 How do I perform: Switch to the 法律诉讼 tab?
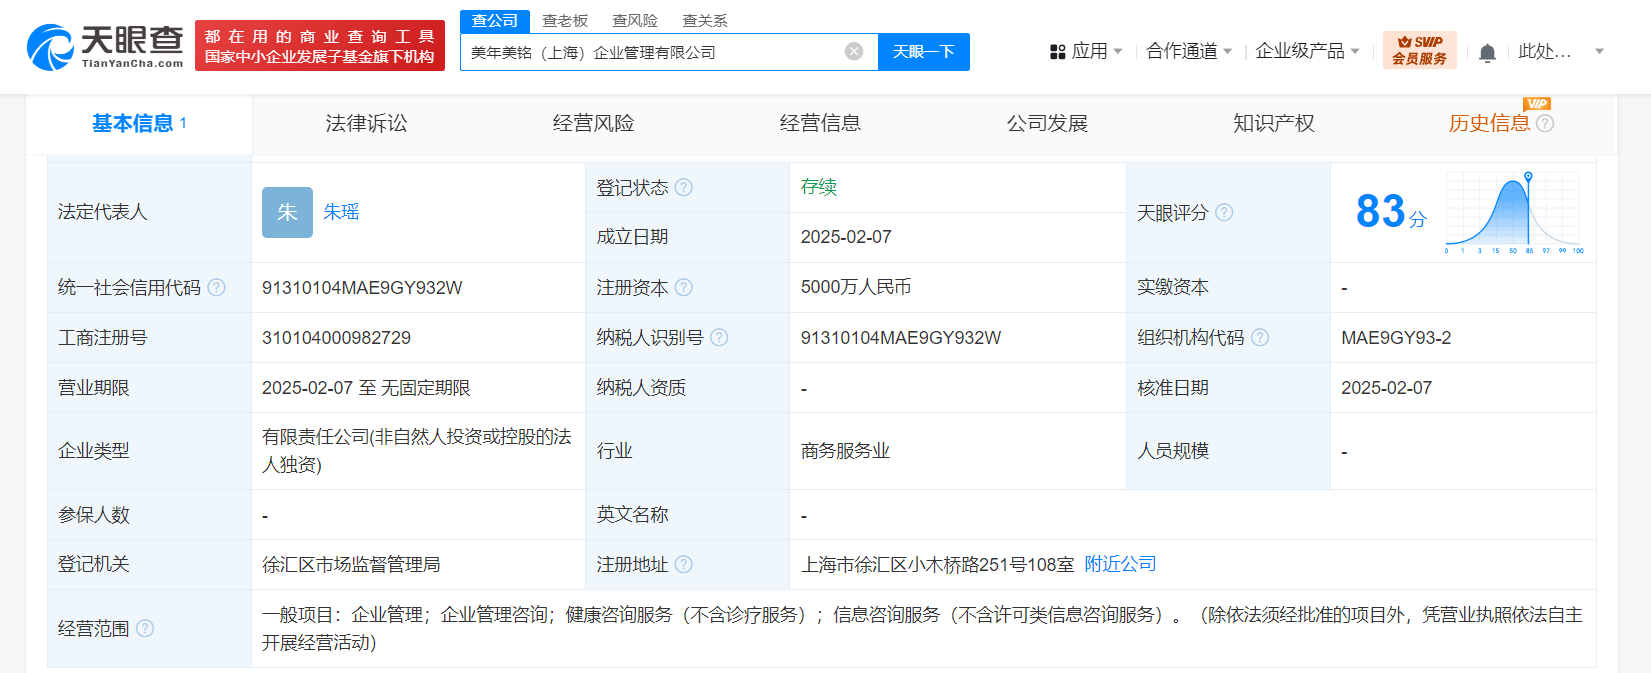tap(366, 123)
